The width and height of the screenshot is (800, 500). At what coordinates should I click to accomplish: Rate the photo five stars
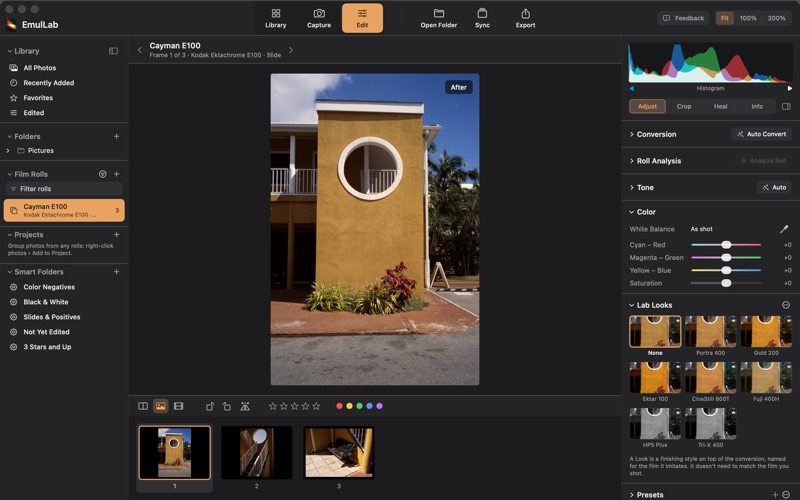pos(316,406)
